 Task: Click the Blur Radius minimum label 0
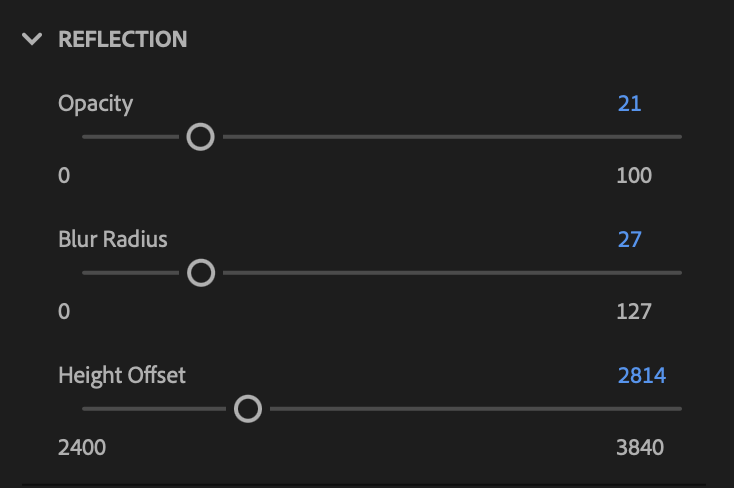coord(64,312)
